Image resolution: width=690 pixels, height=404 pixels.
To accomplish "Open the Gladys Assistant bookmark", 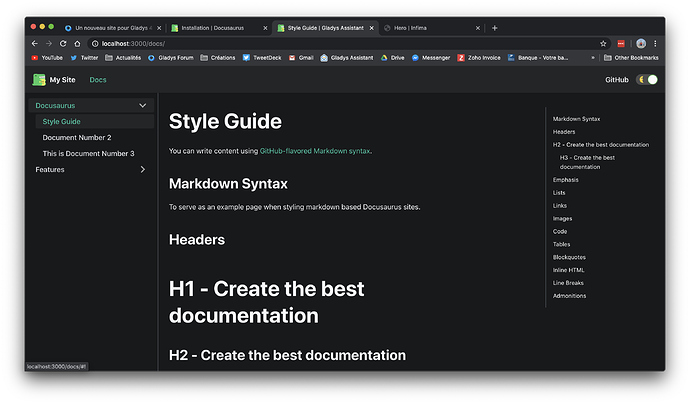I will (347, 58).
